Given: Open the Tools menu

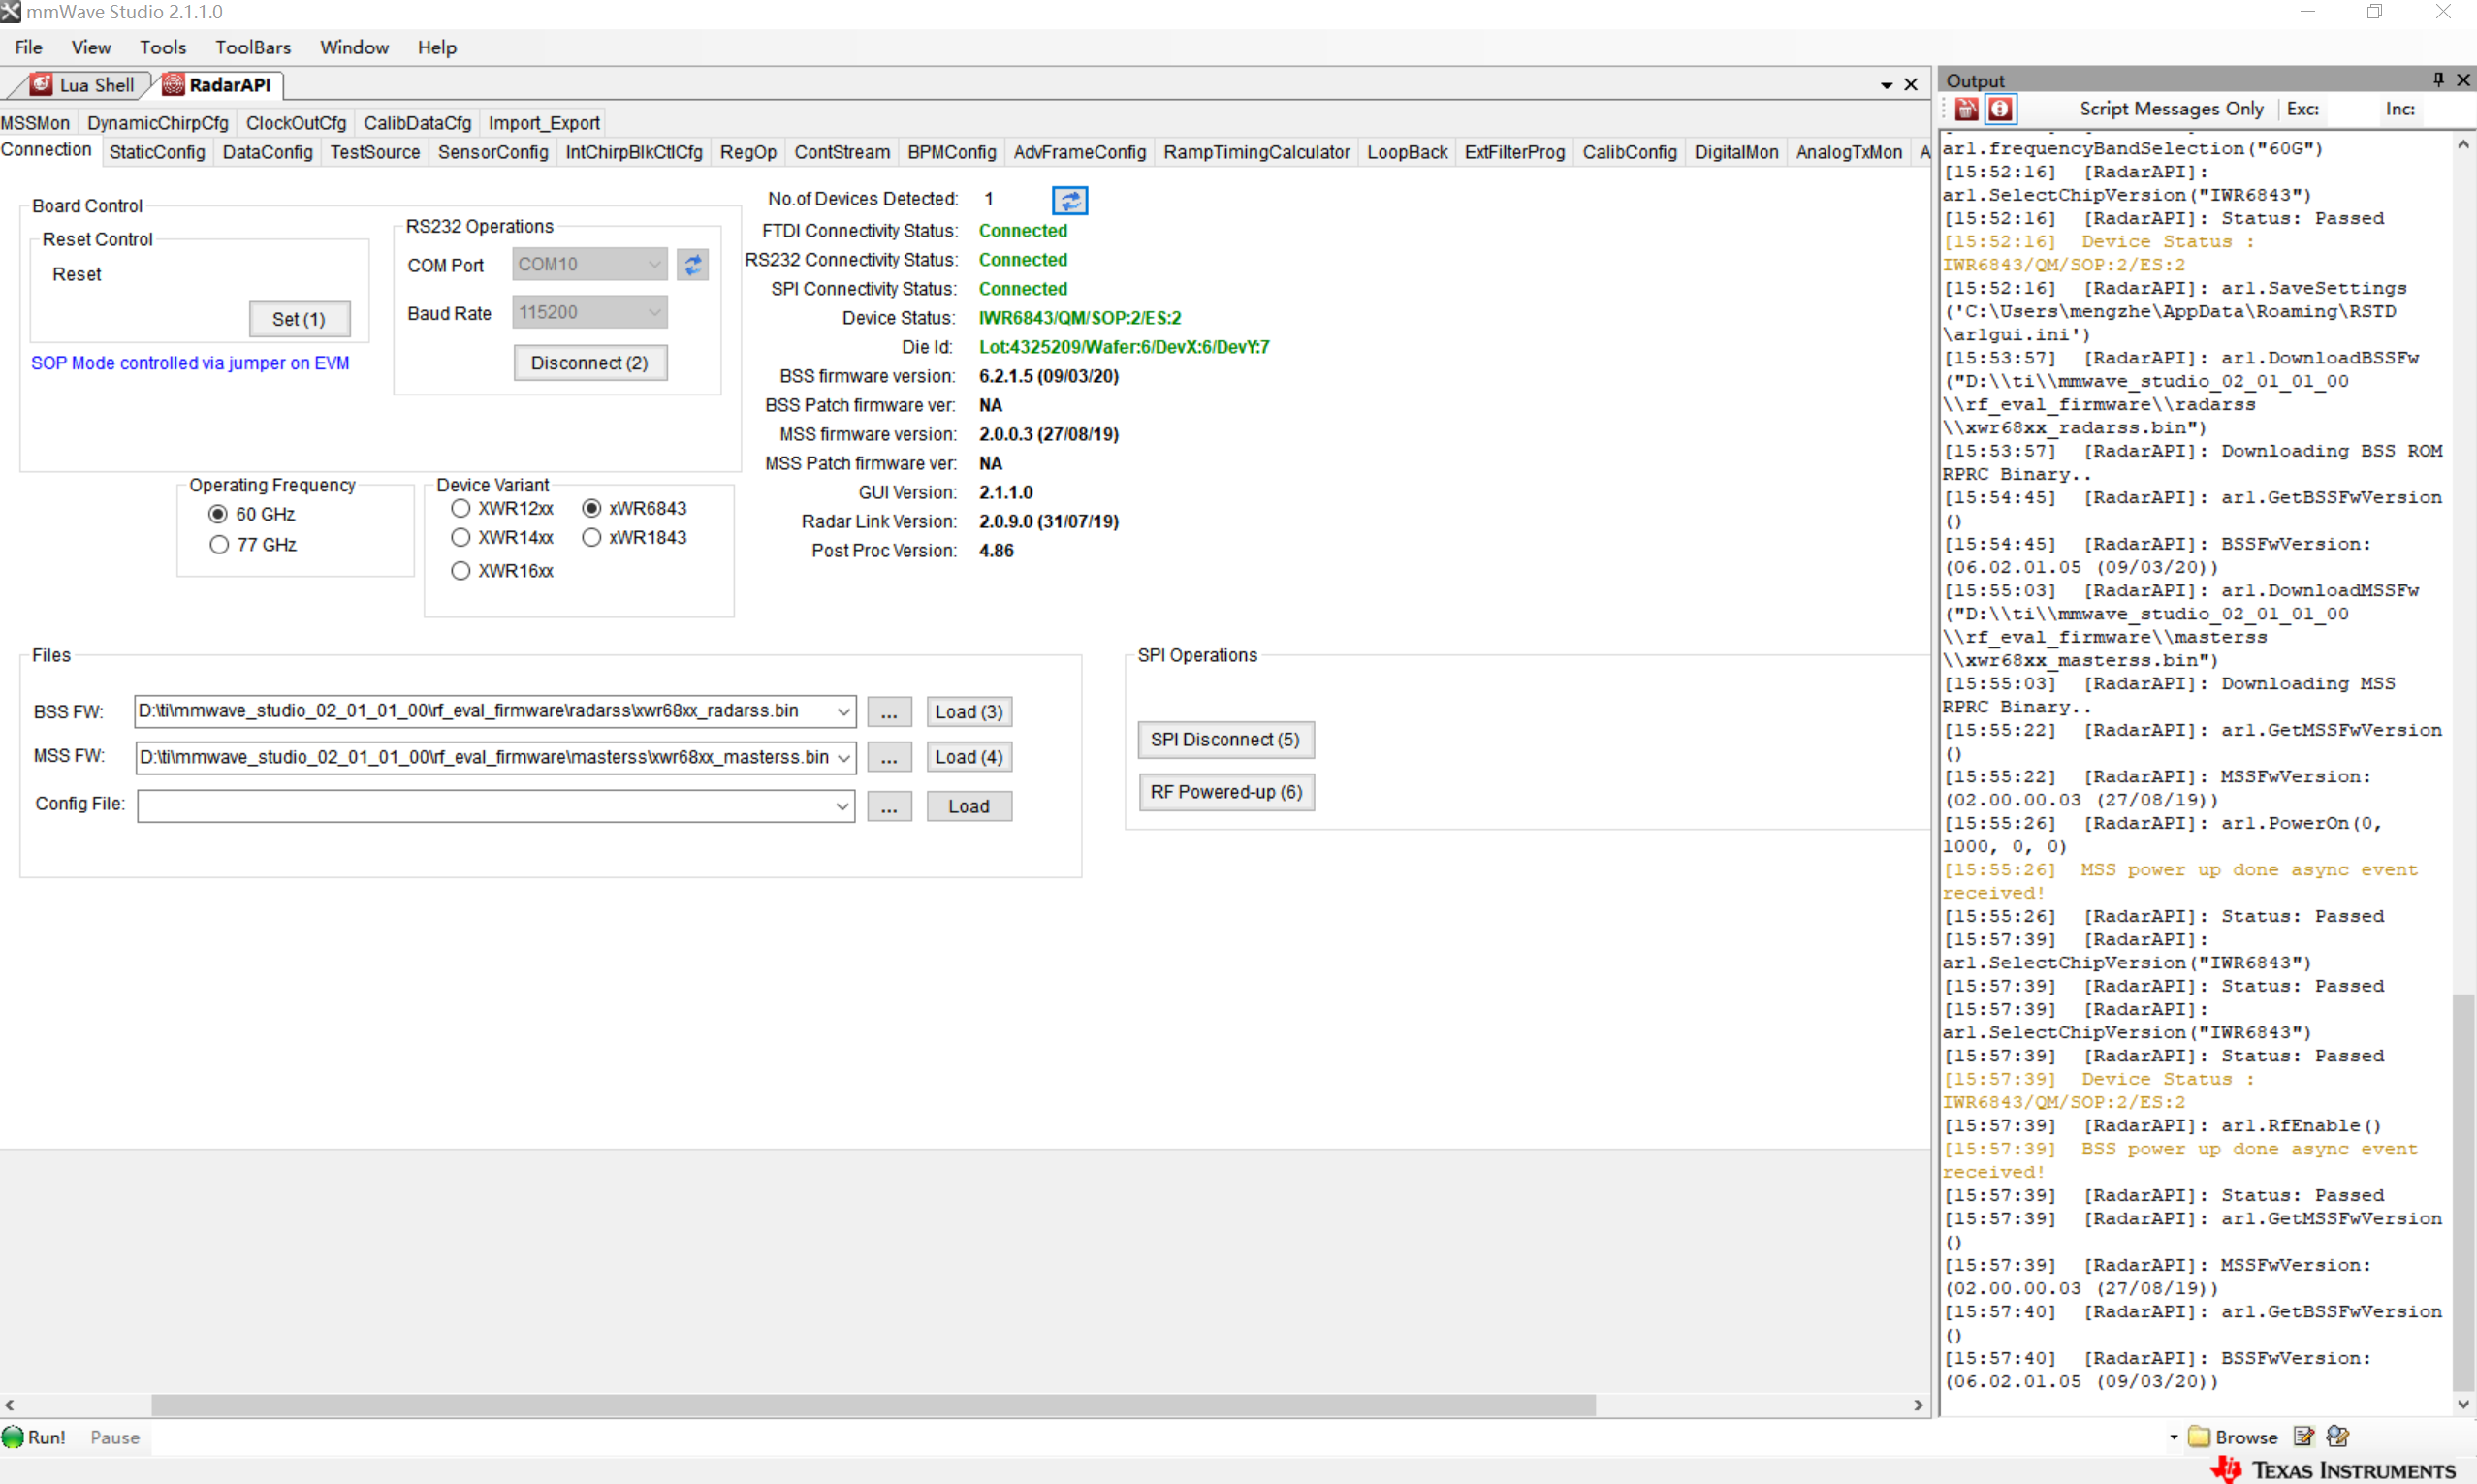Looking at the screenshot, I should point(162,47).
